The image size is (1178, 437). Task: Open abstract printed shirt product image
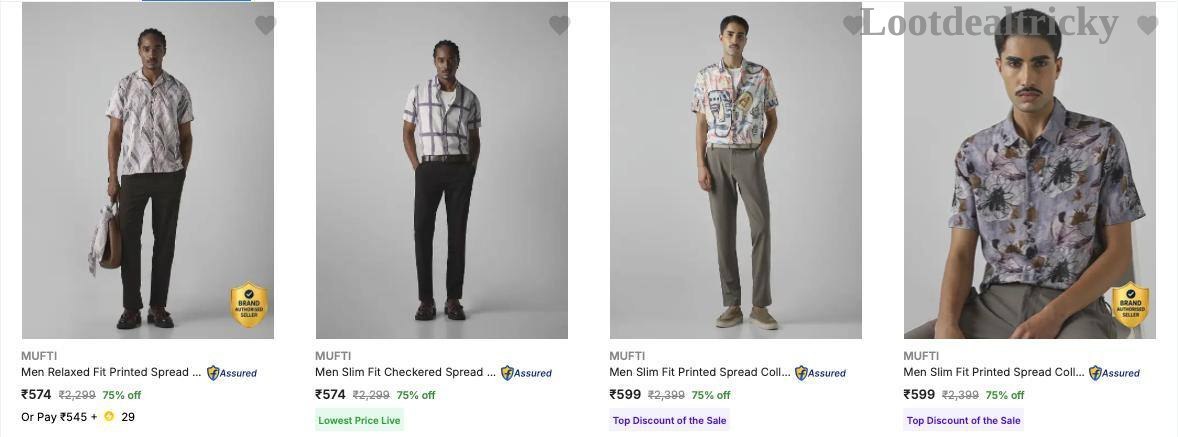(x=735, y=170)
